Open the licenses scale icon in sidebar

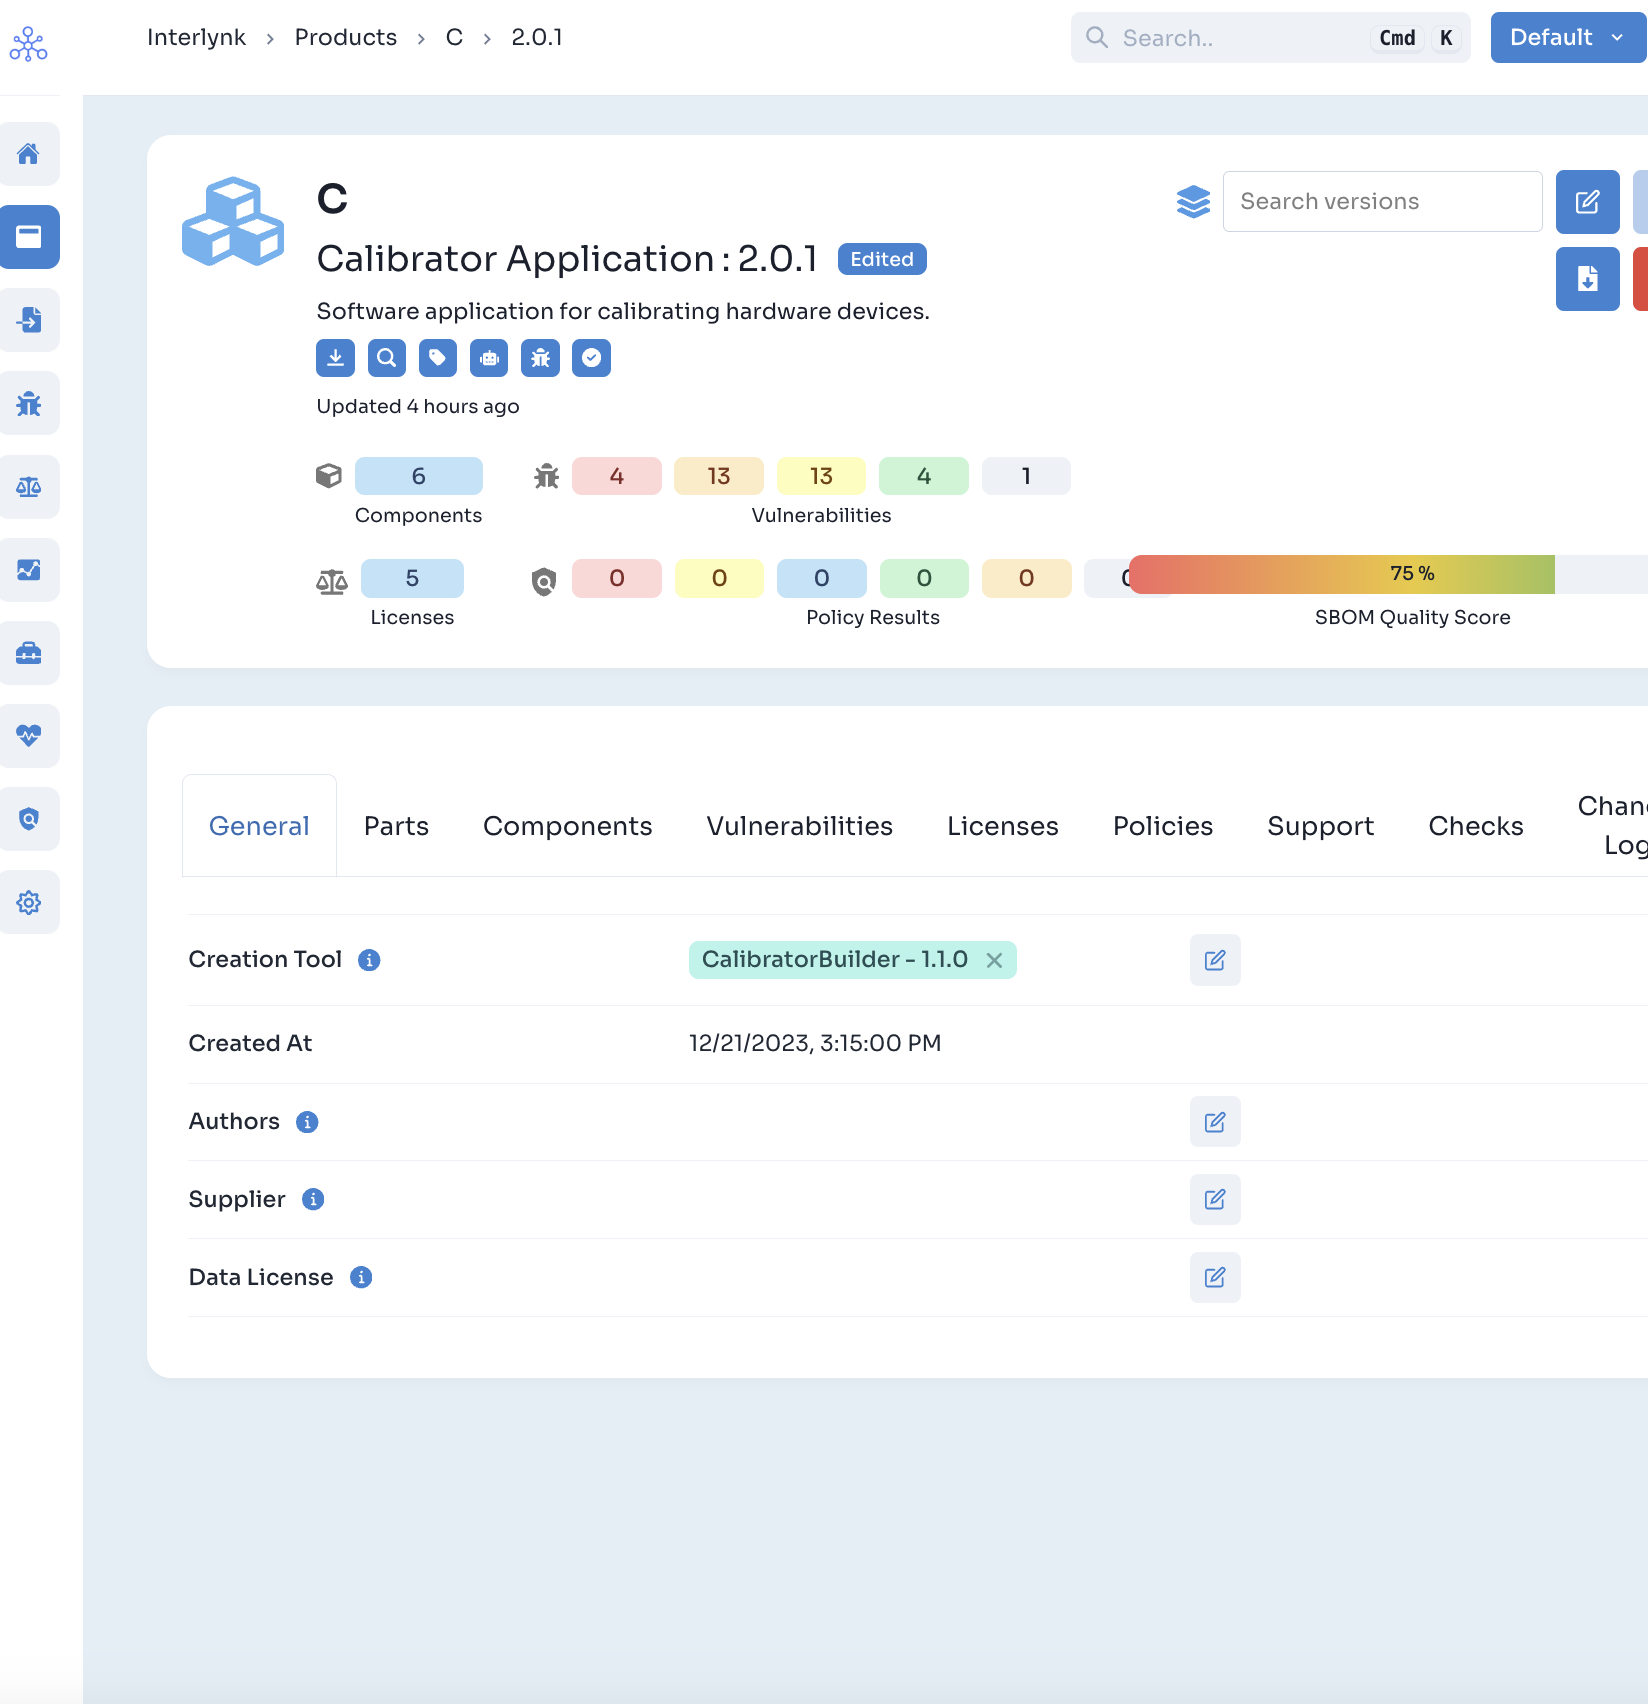pos(29,487)
